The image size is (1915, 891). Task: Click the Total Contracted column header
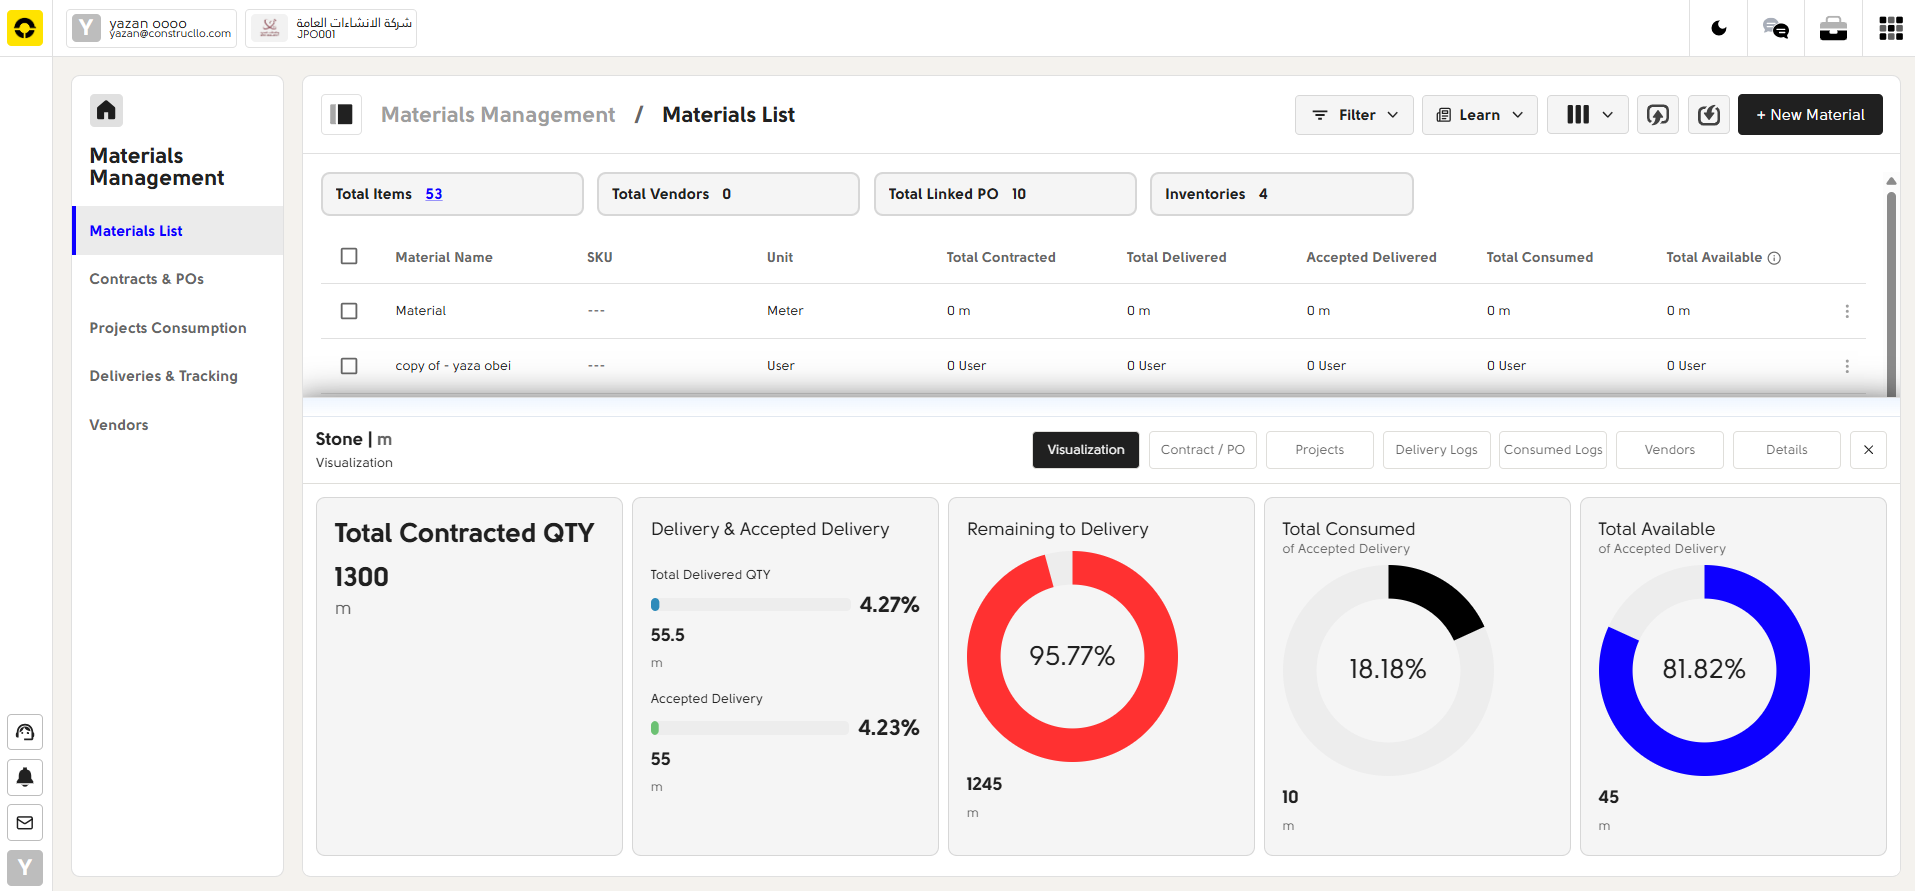(1001, 257)
